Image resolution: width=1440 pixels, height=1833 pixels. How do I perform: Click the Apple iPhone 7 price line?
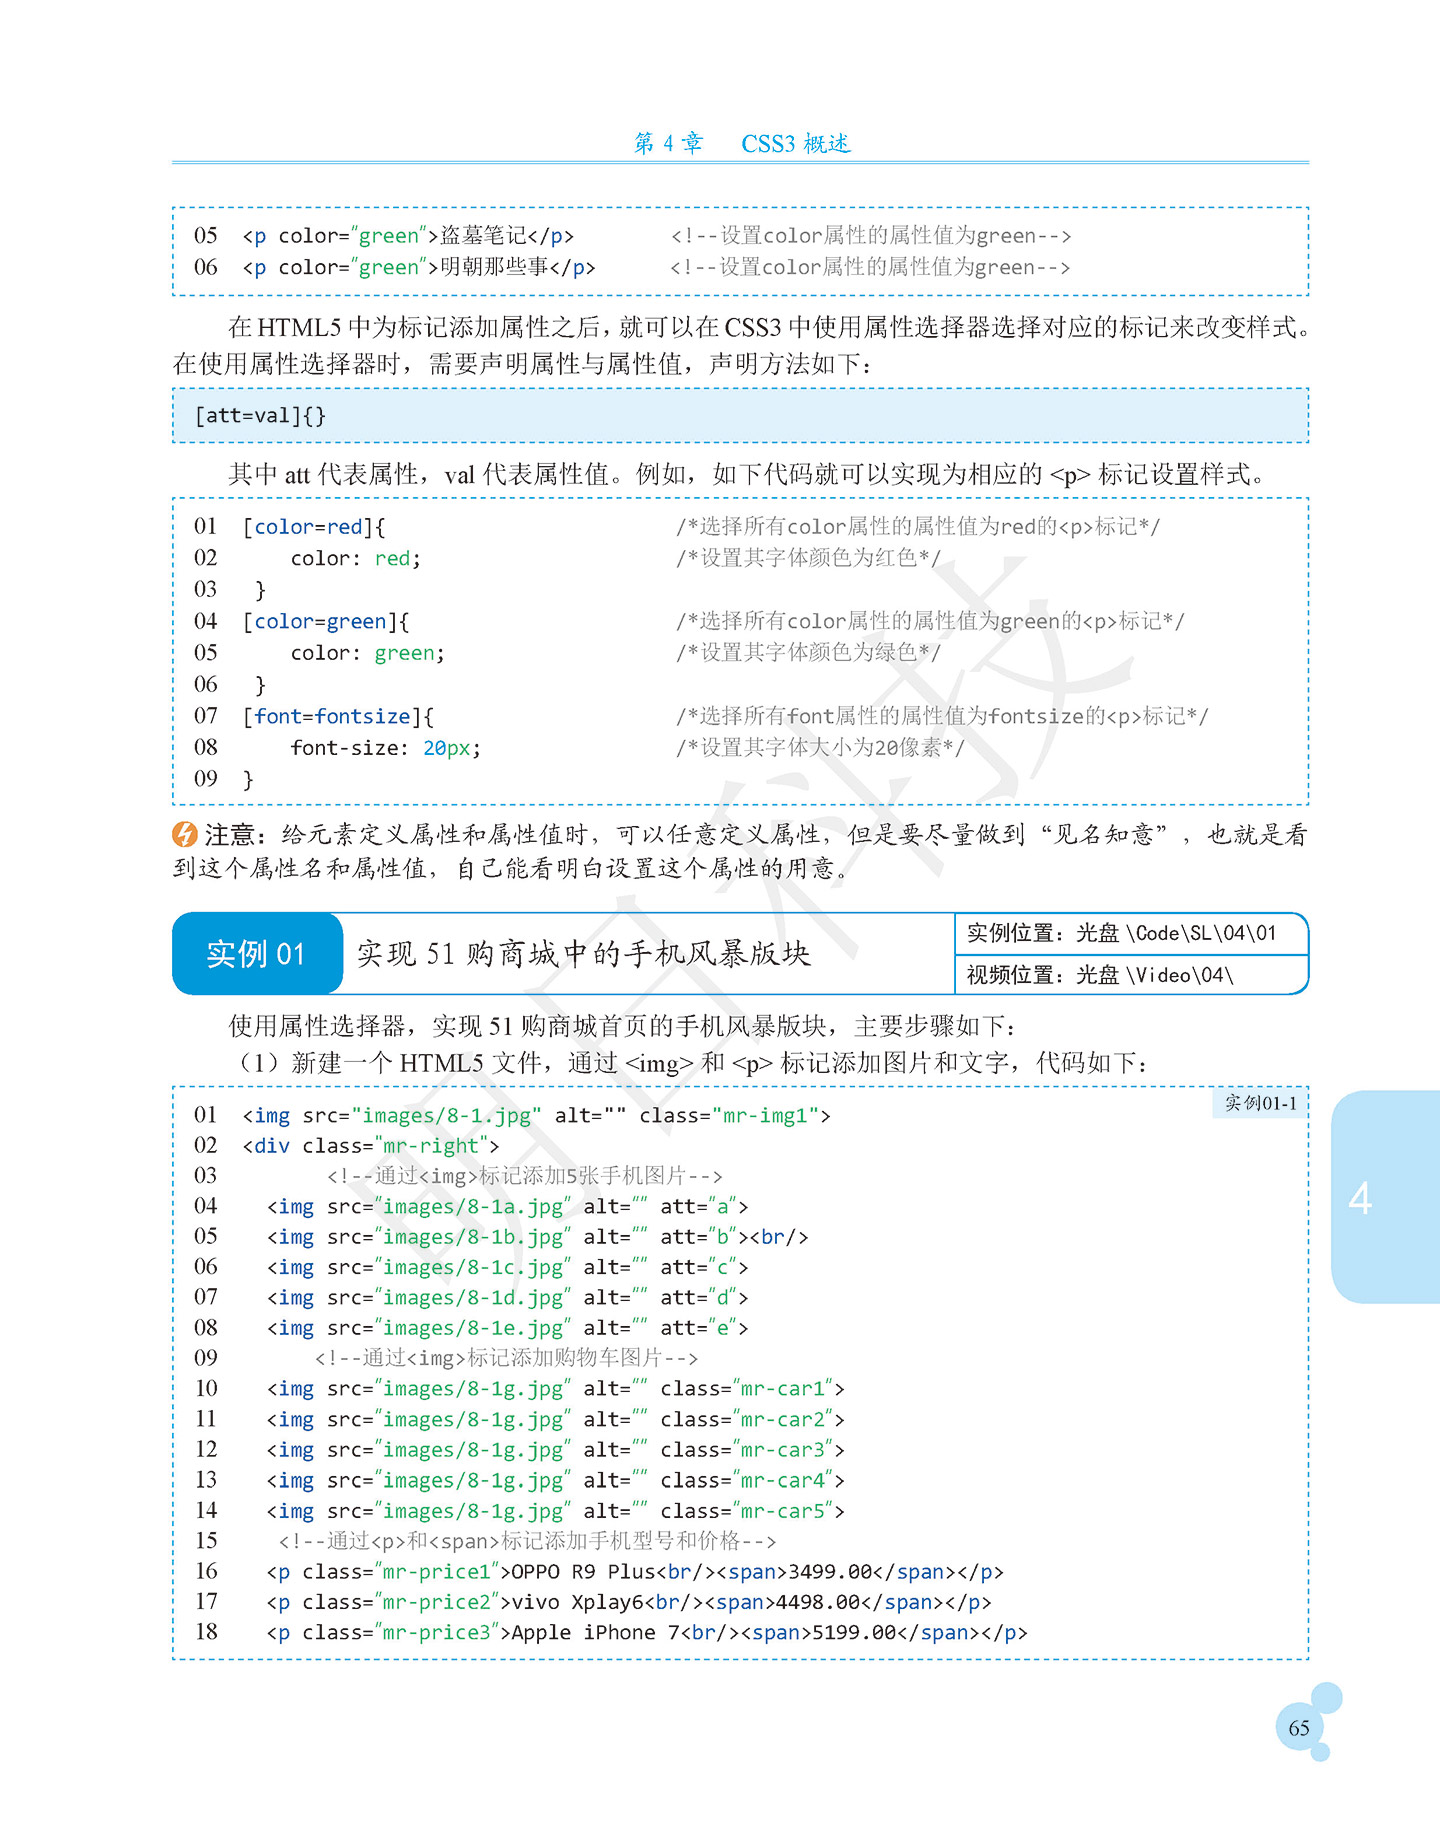(647, 1633)
